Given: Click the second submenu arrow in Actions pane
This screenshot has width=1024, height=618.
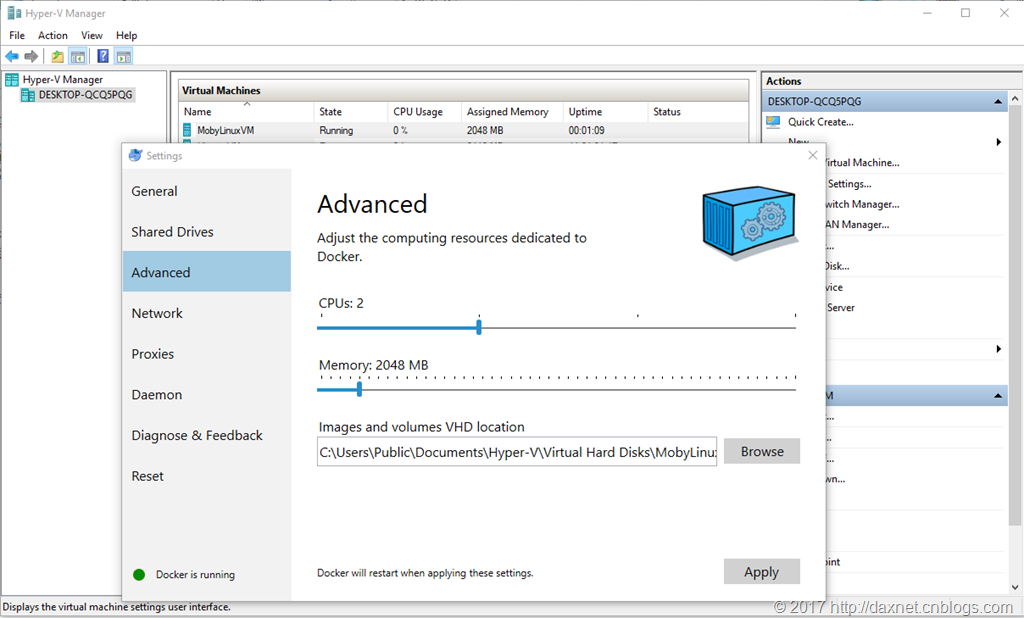Looking at the screenshot, I should coord(999,349).
